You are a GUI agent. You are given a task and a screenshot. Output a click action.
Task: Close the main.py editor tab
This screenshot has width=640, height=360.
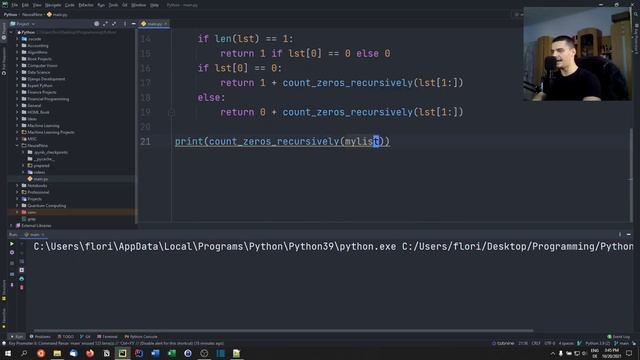[166, 24]
